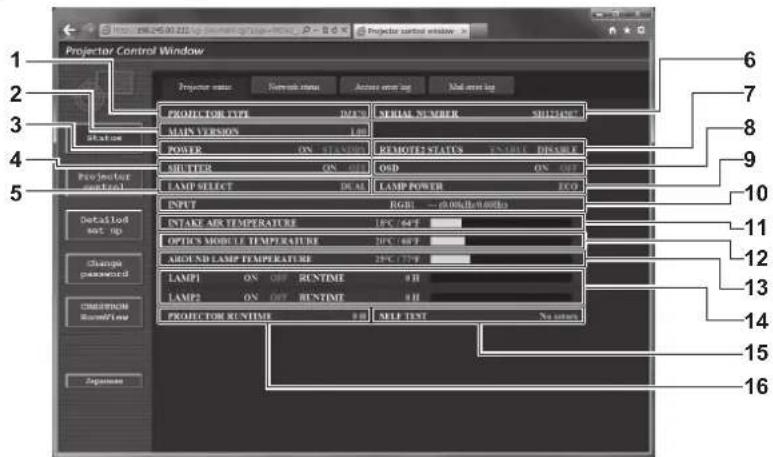Click the LAMP1 ON indicator
The height and width of the screenshot is (457, 773).
[250, 278]
